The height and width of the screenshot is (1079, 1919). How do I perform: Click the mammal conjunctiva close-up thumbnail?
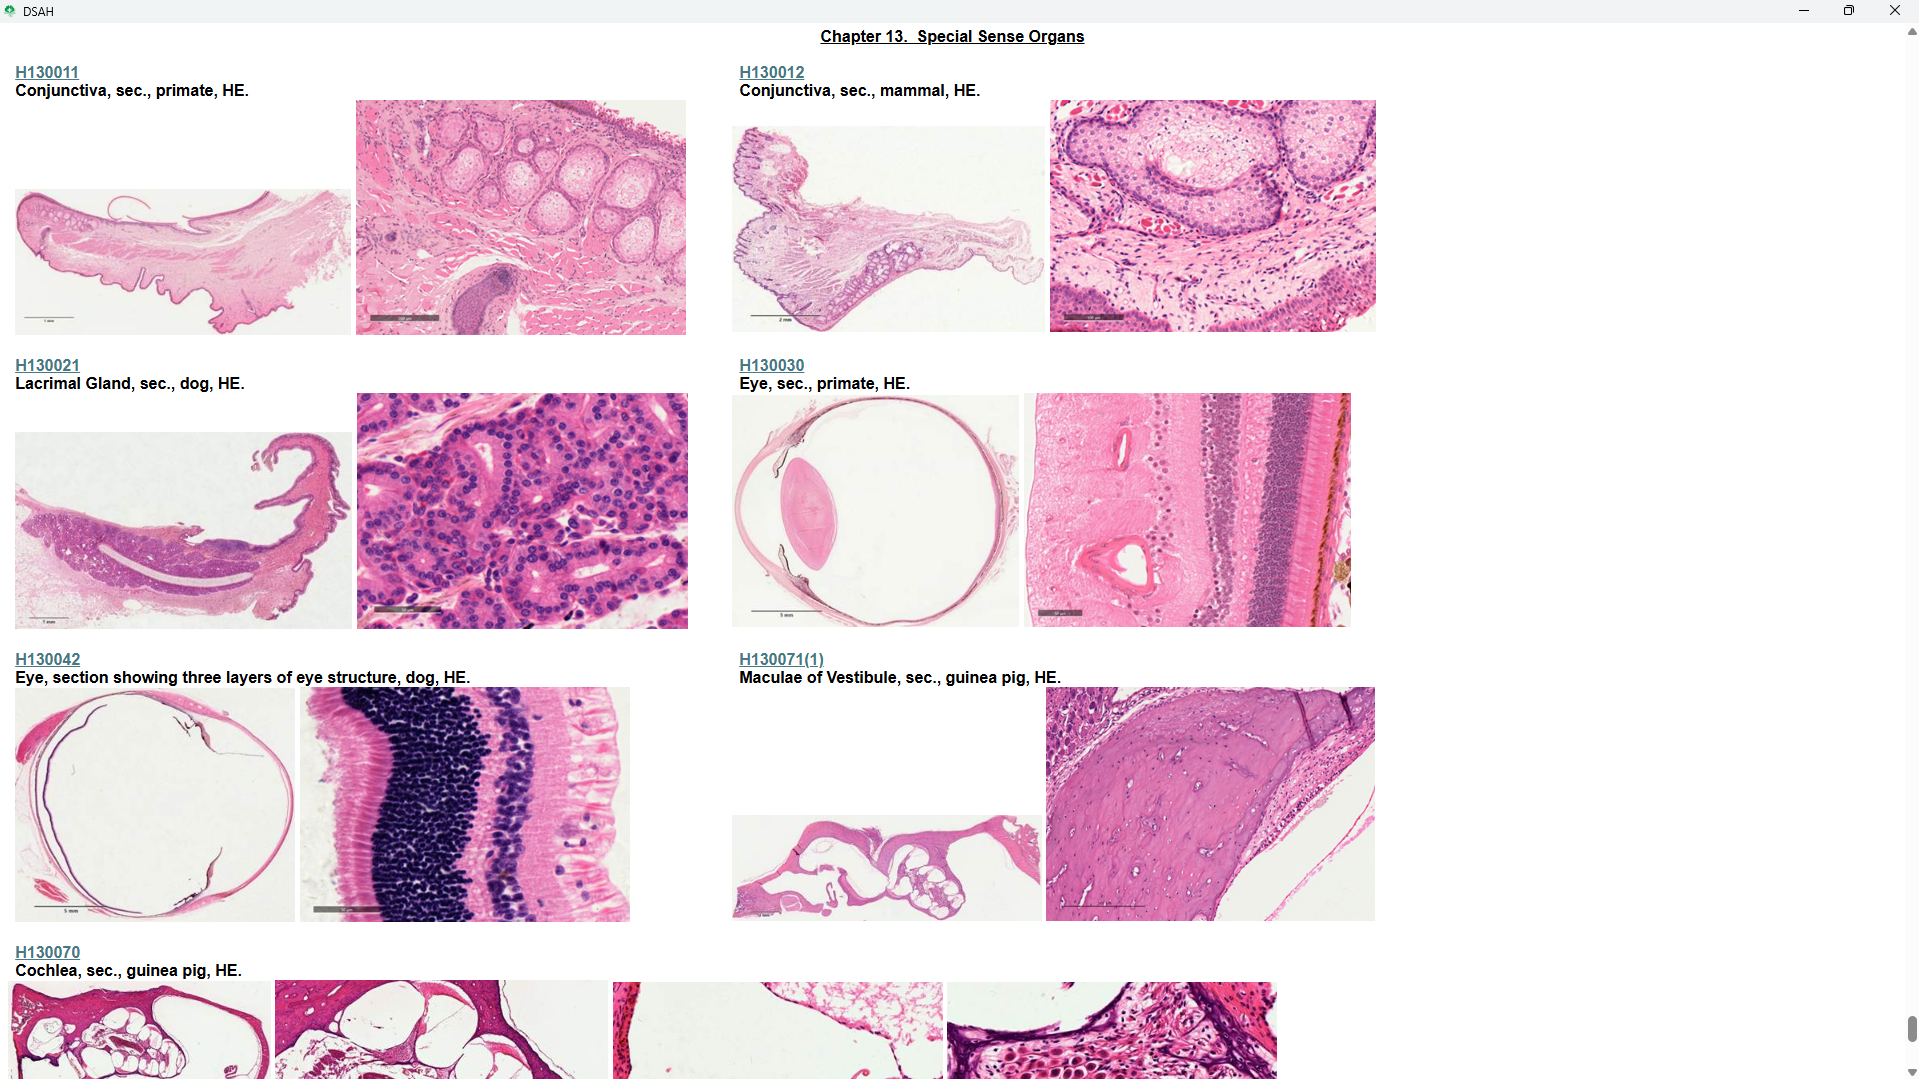coord(1213,216)
